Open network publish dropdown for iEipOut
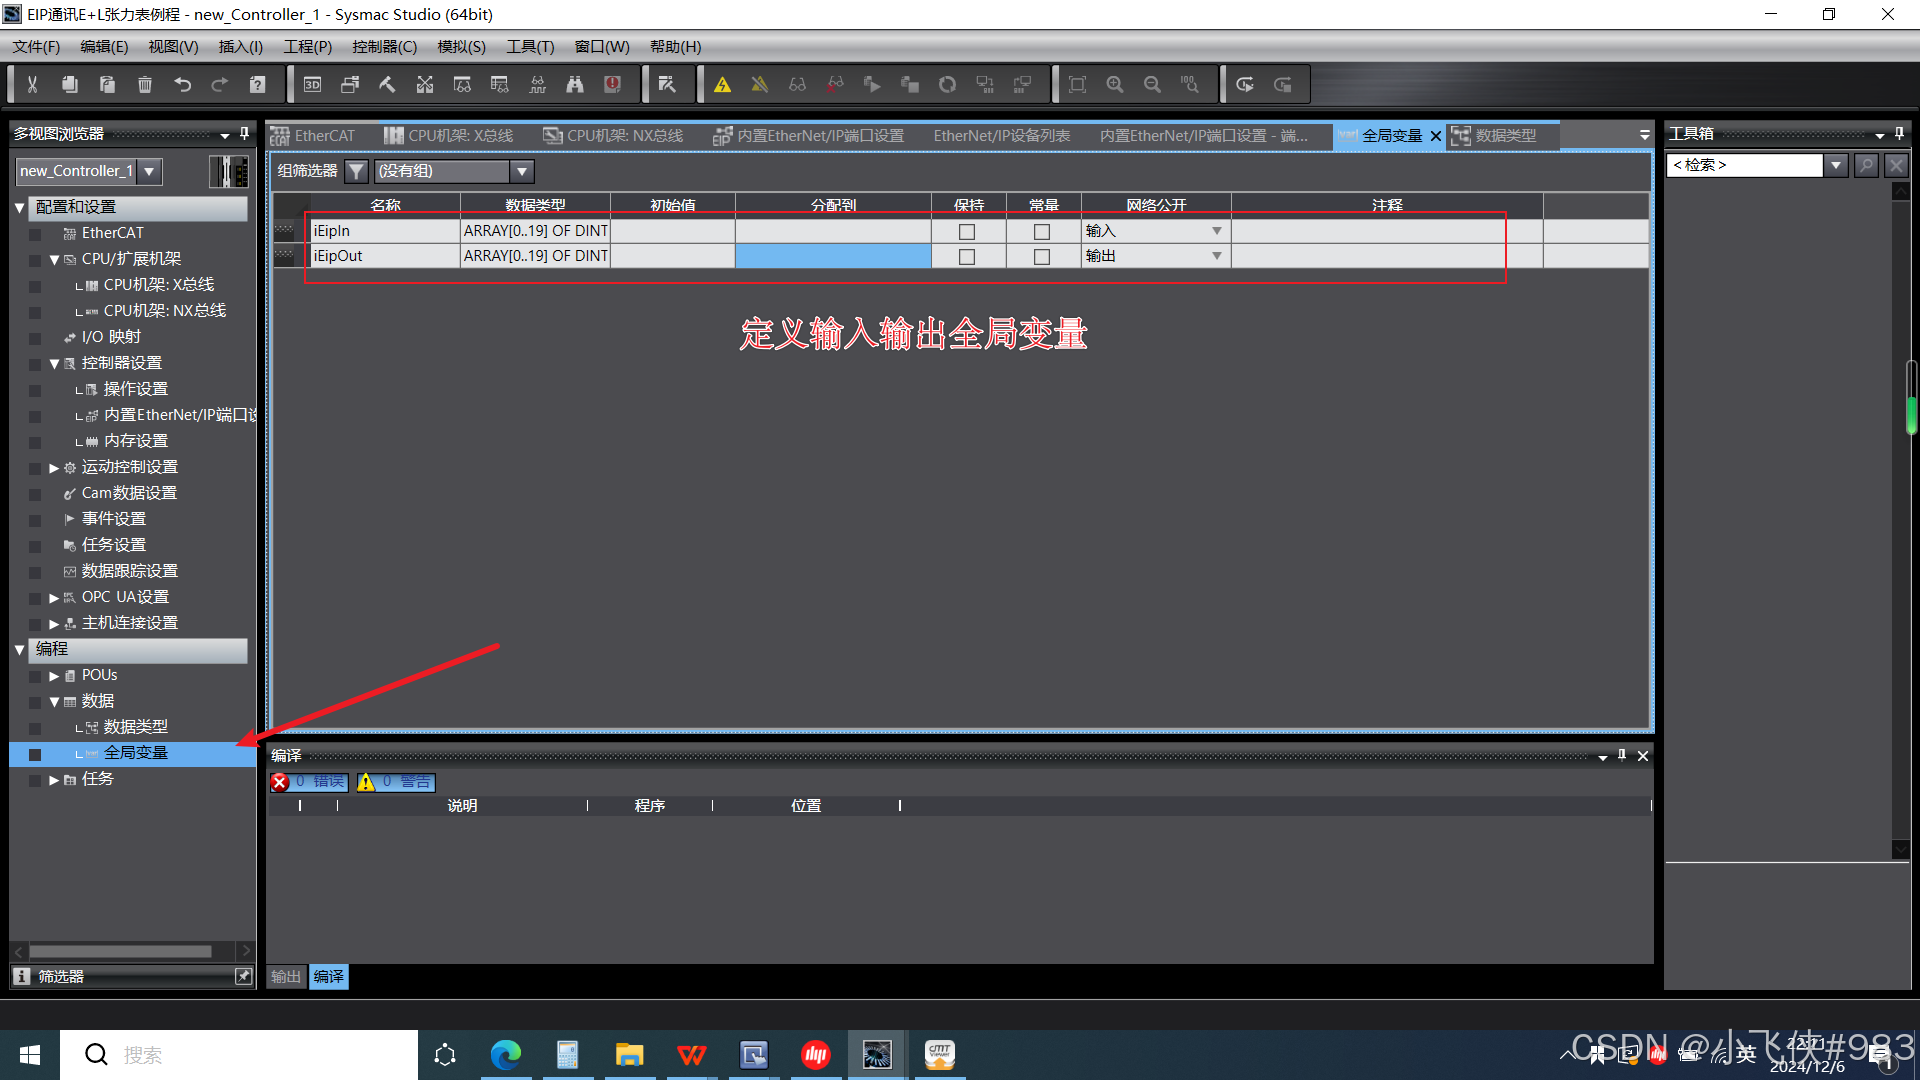Viewport: 1920px width, 1080px height. click(x=1217, y=256)
